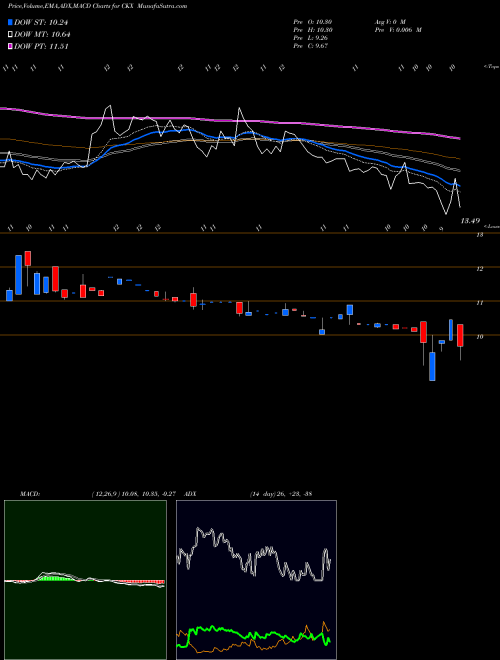Open the green MACD indicator chart
500x660 pixels.
coord(85,580)
